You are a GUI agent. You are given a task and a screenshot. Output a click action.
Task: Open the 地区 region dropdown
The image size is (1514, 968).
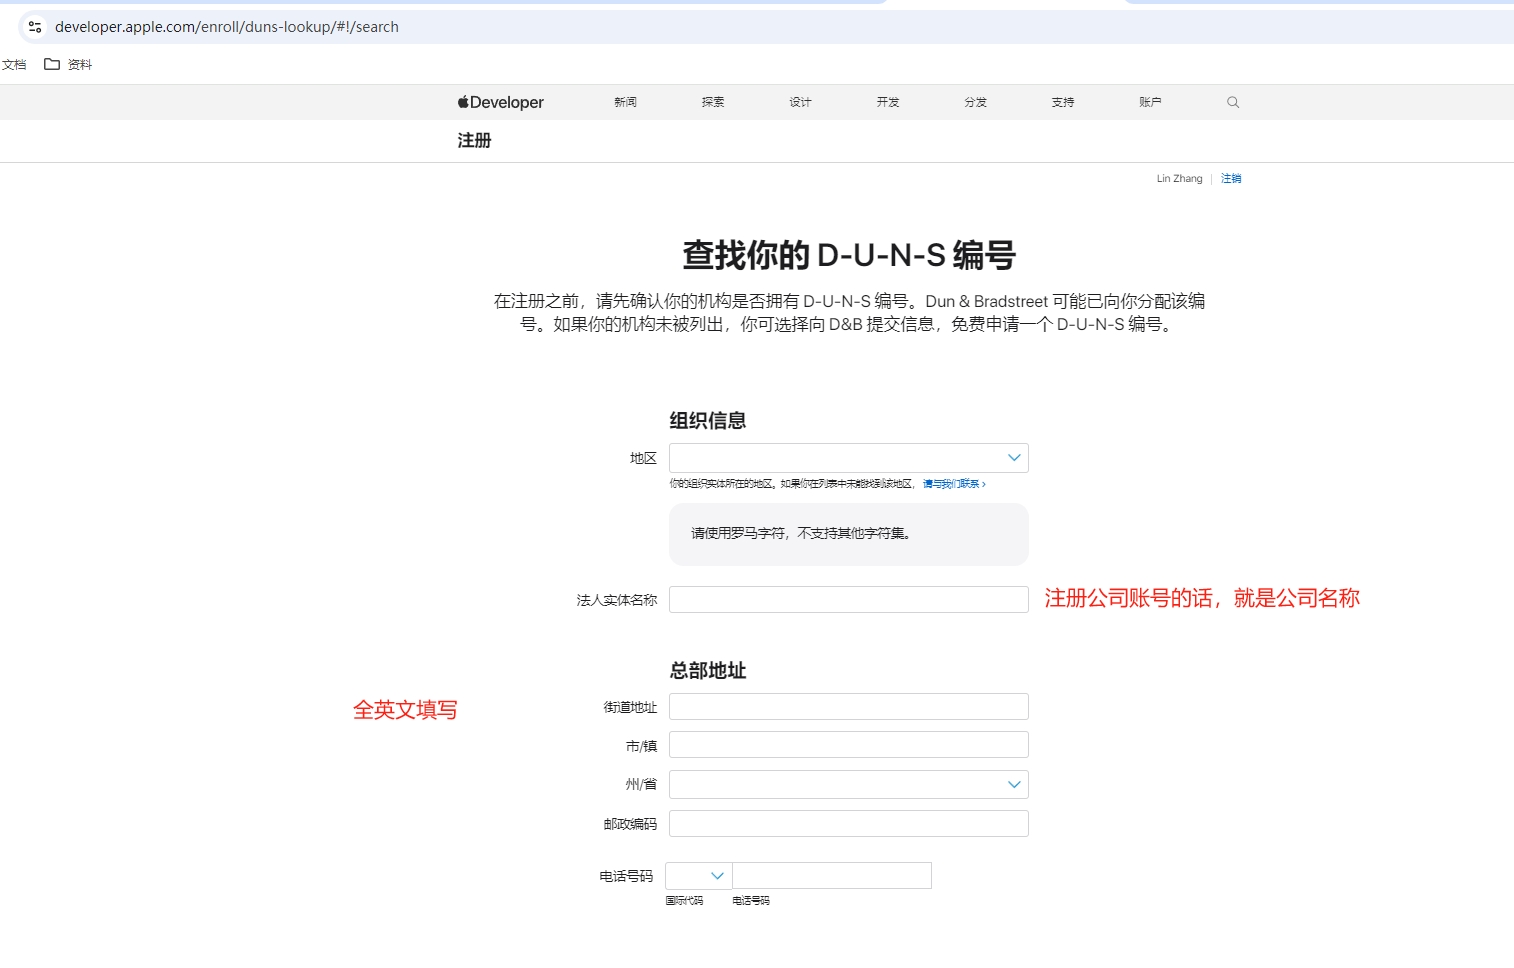[x=849, y=458]
